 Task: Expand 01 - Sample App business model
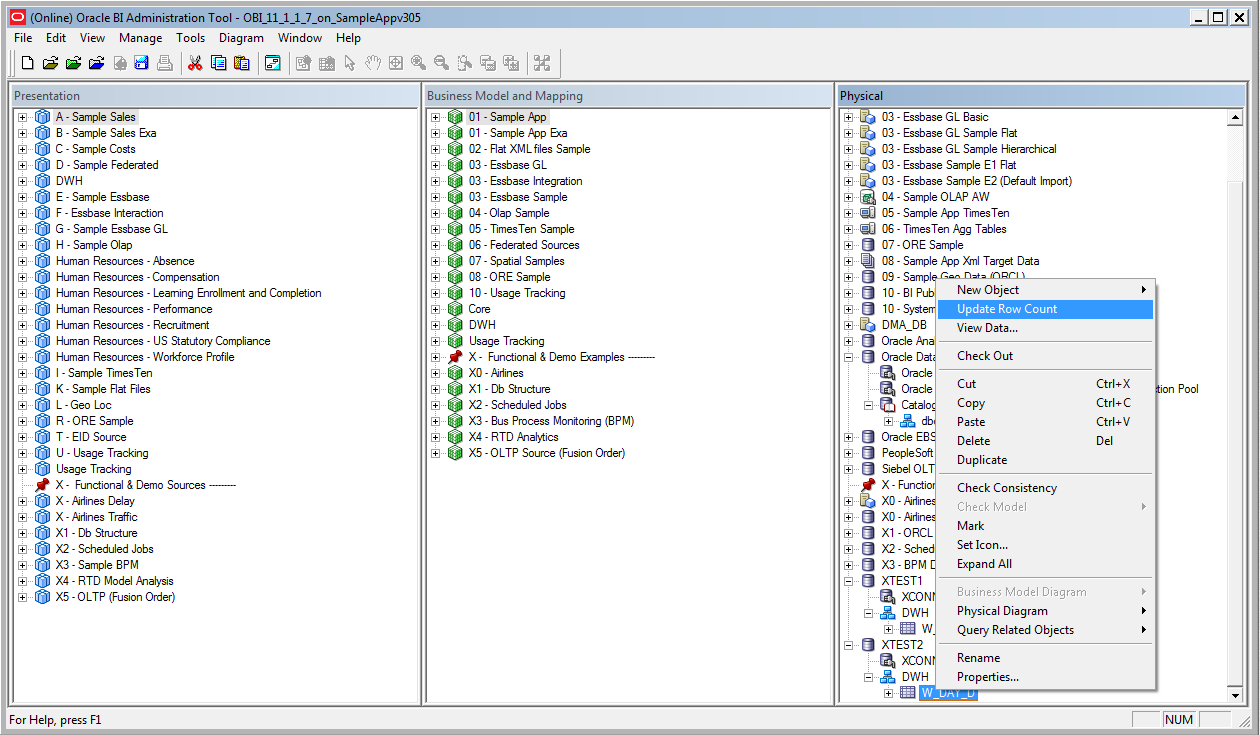436,117
